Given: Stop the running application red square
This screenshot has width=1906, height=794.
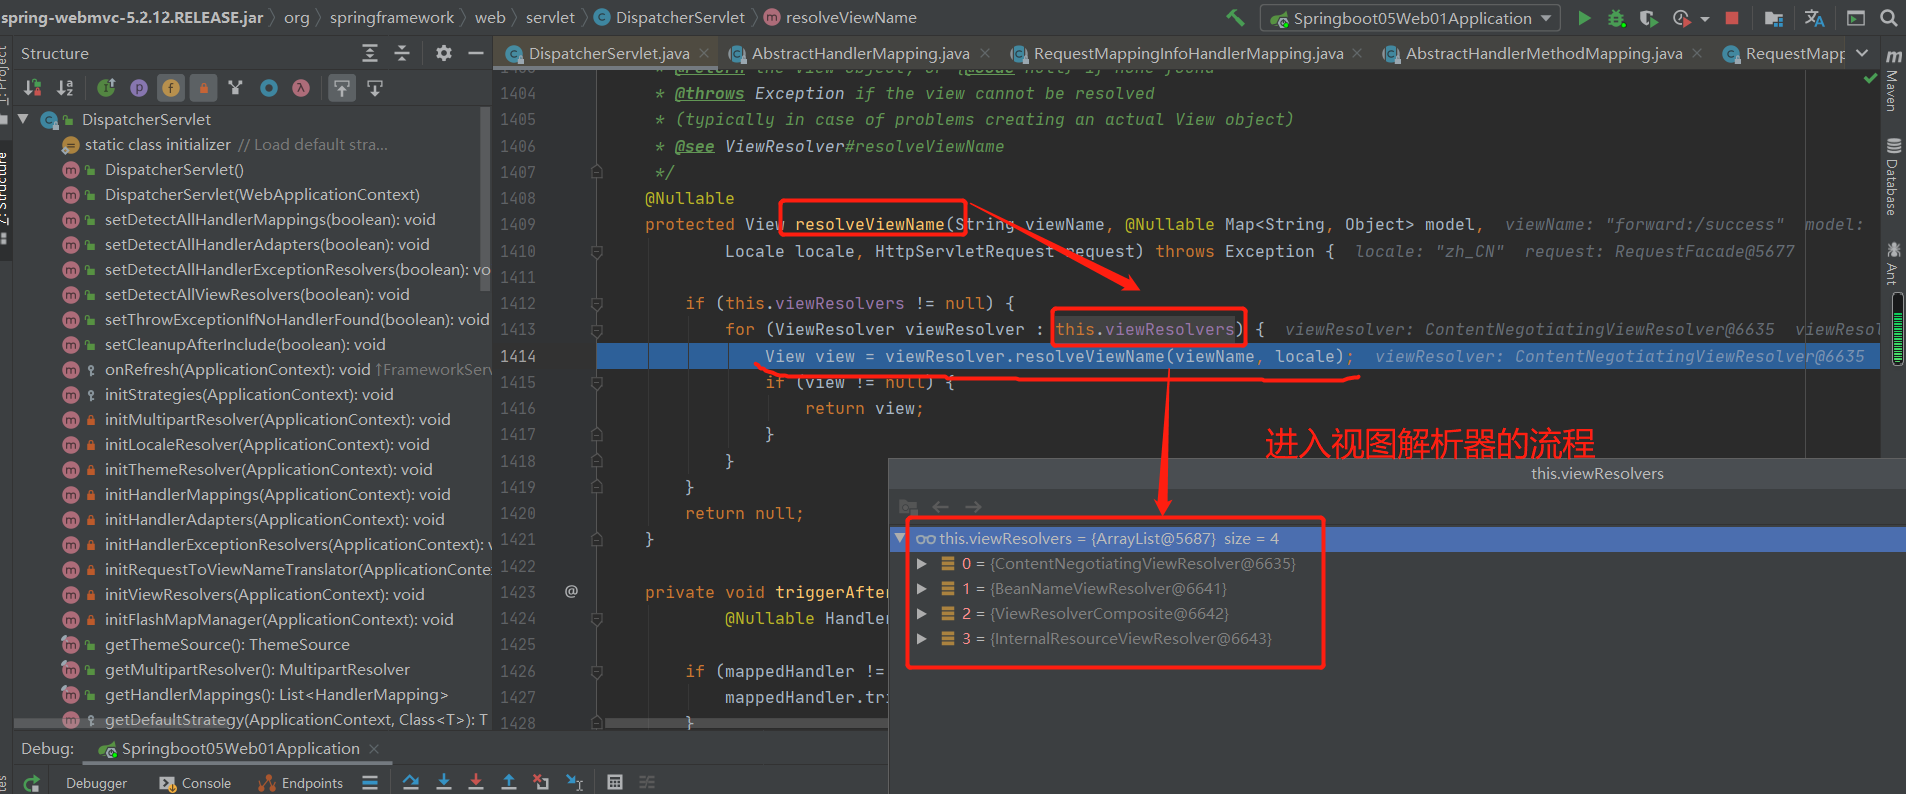Looking at the screenshot, I should click(x=1732, y=18).
